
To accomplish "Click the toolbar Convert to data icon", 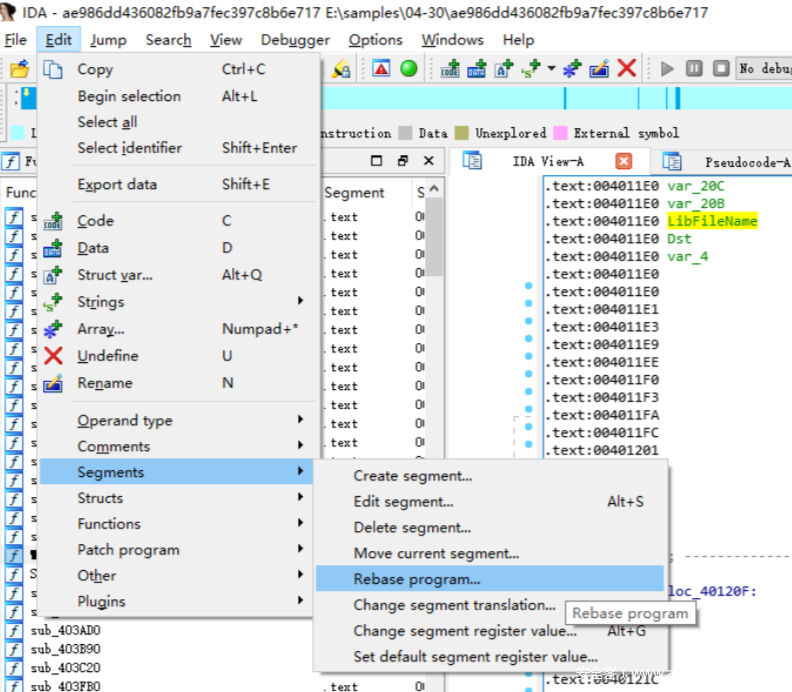I will pos(477,69).
